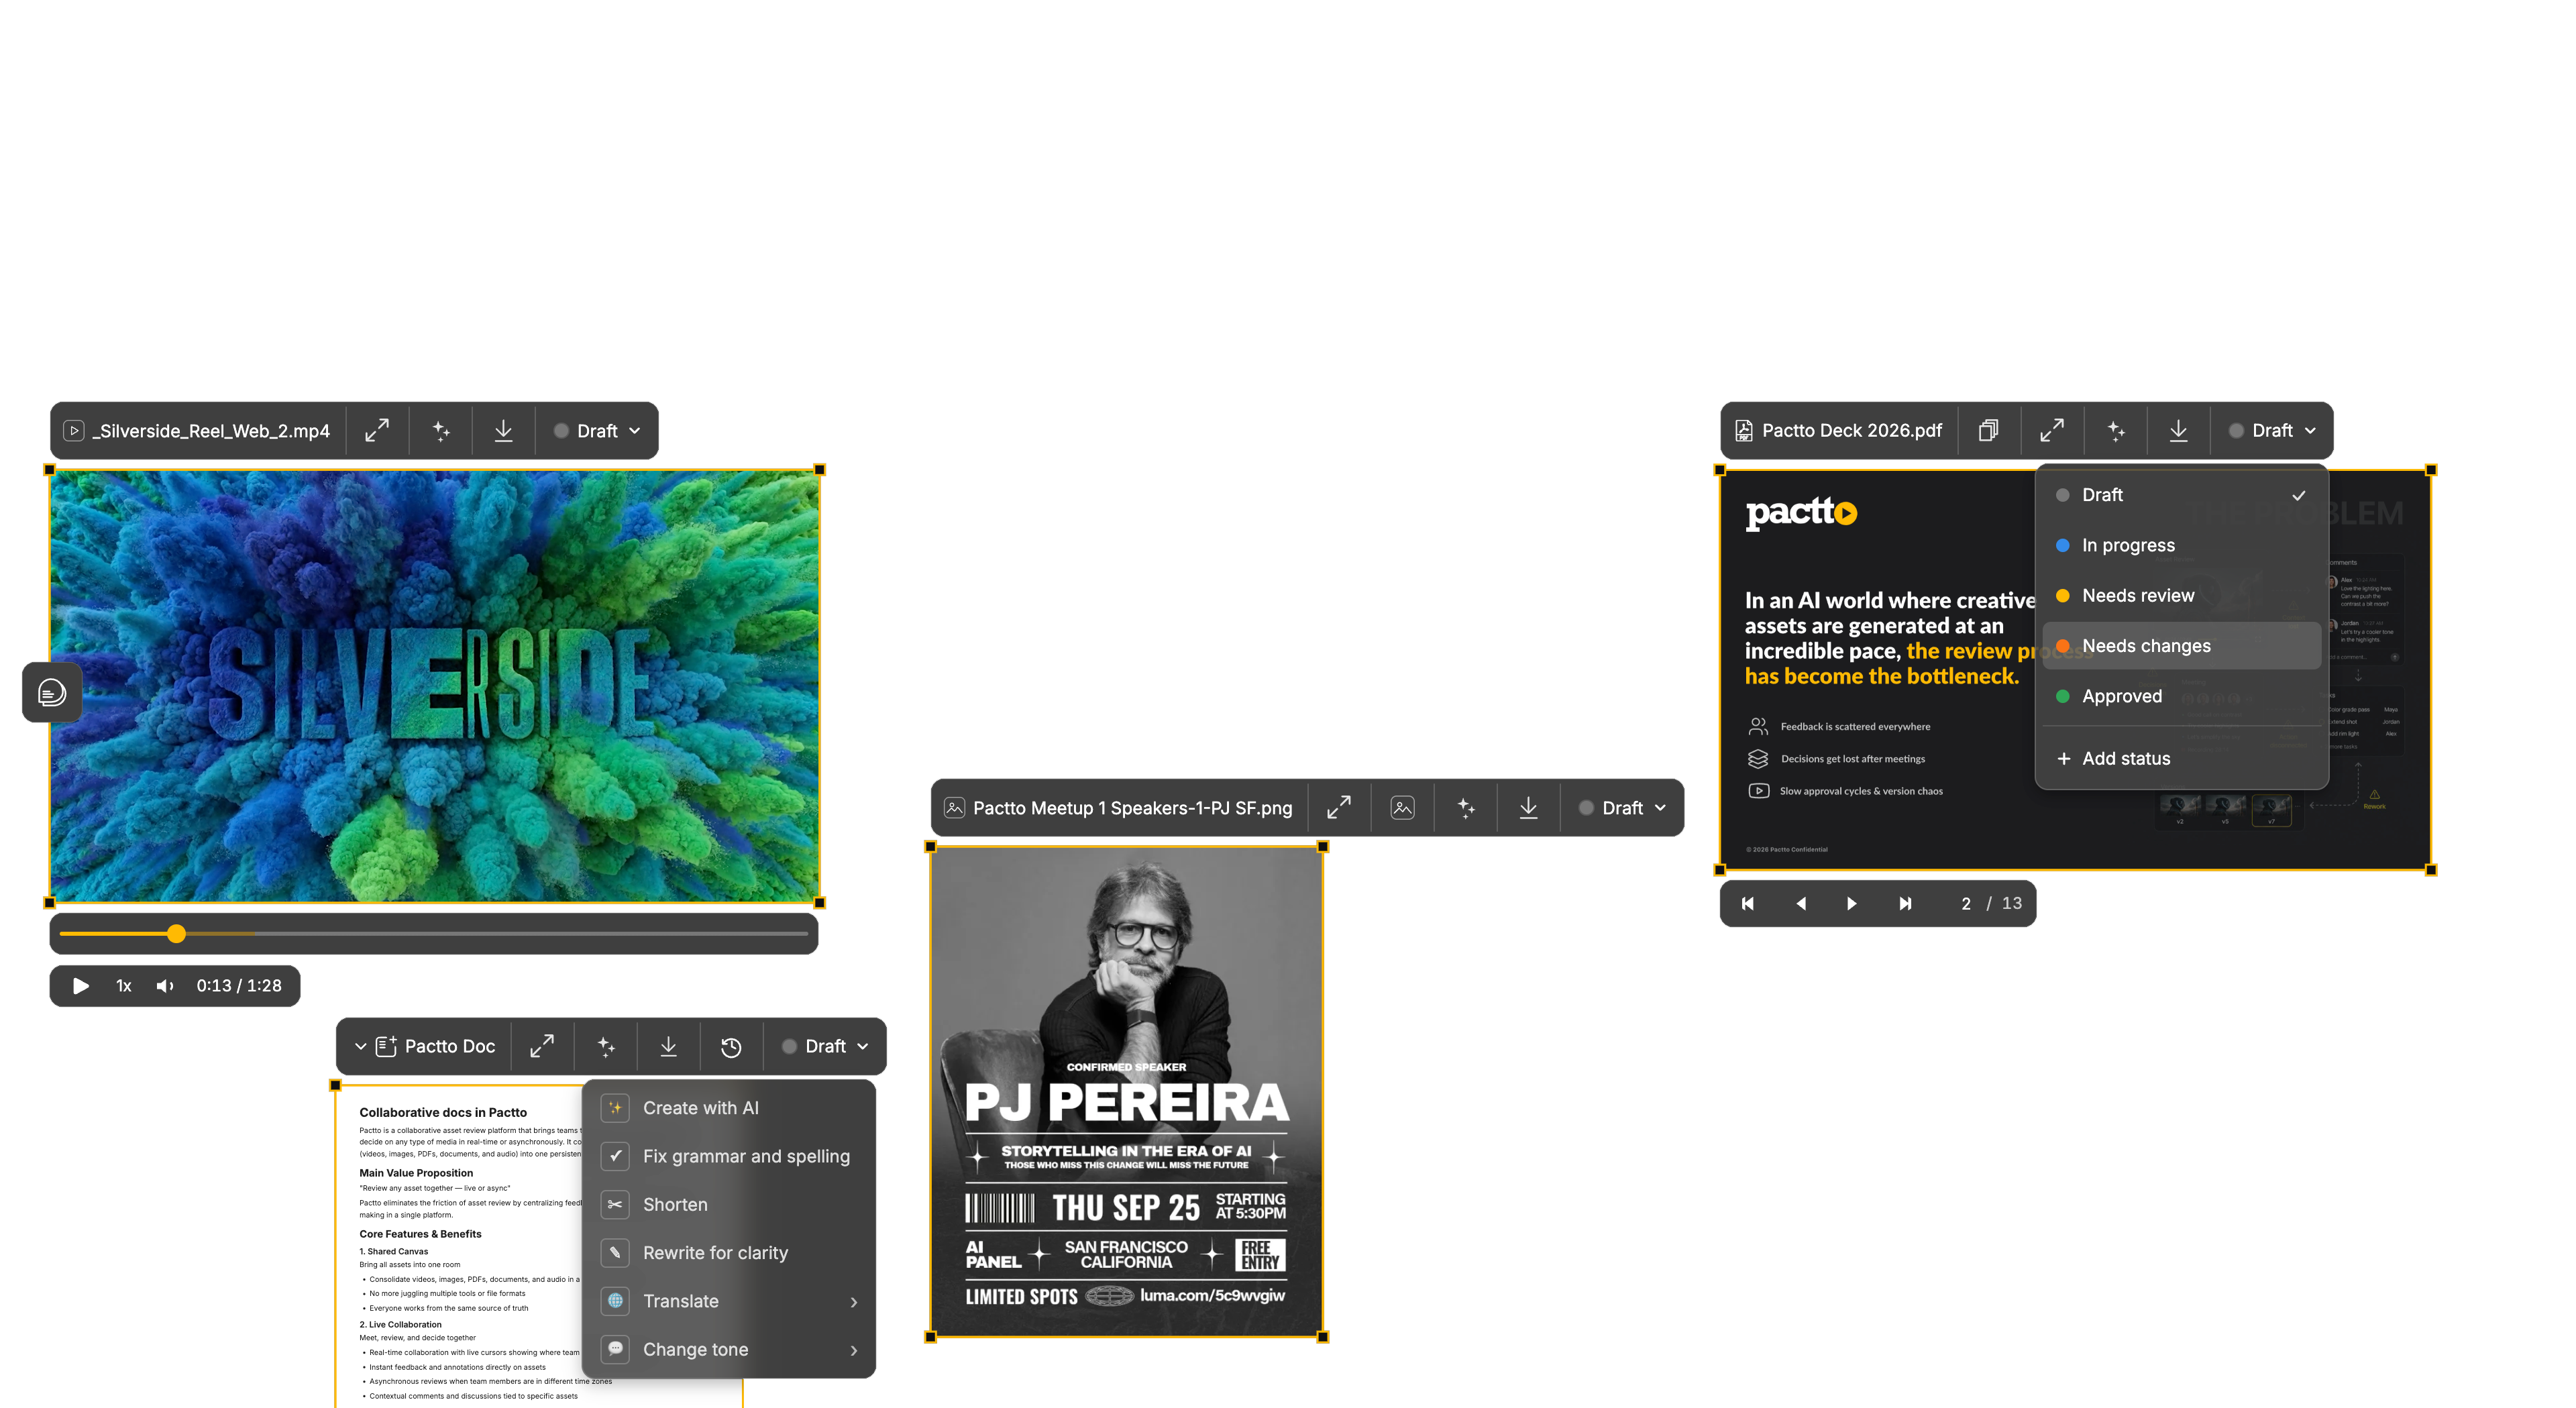Open Draft status dropdown on Silverside video
Screen dimensions: 2576x1408
pos(598,431)
